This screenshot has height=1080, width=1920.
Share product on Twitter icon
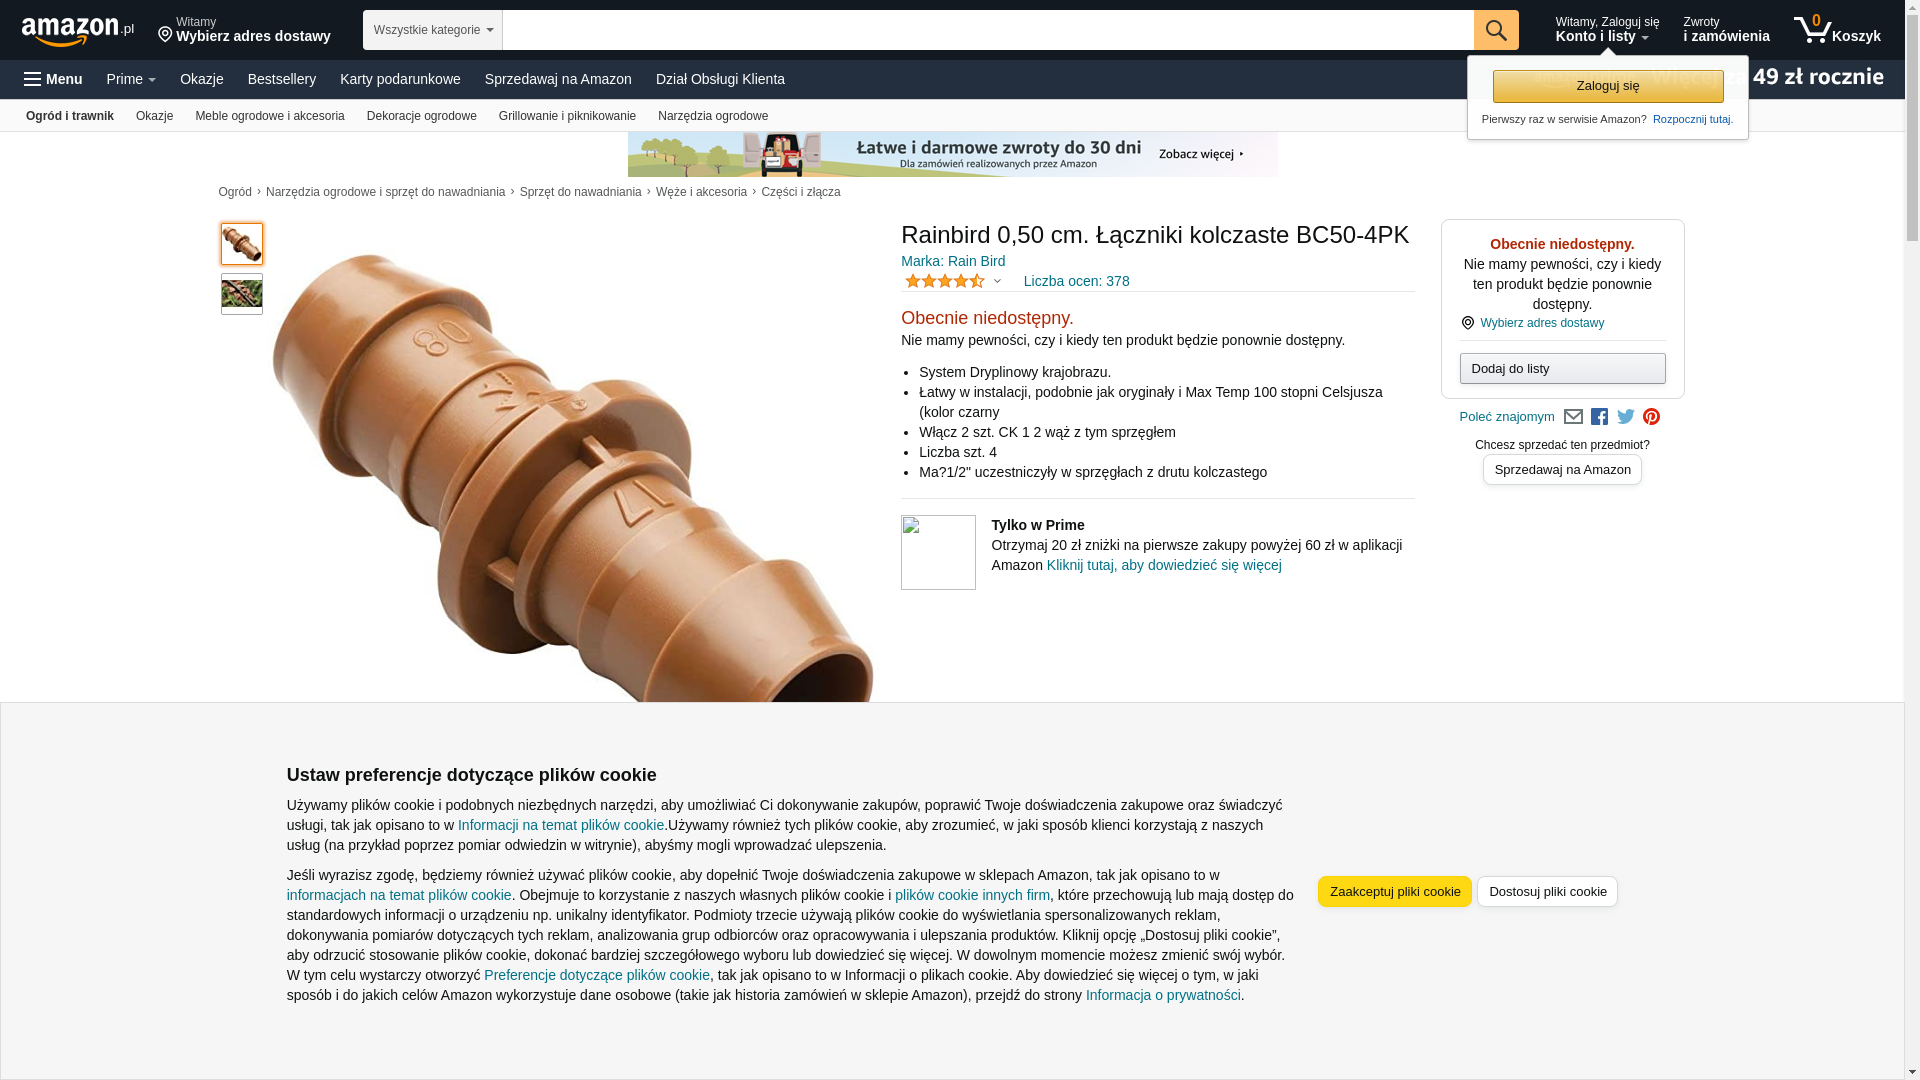1626,417
